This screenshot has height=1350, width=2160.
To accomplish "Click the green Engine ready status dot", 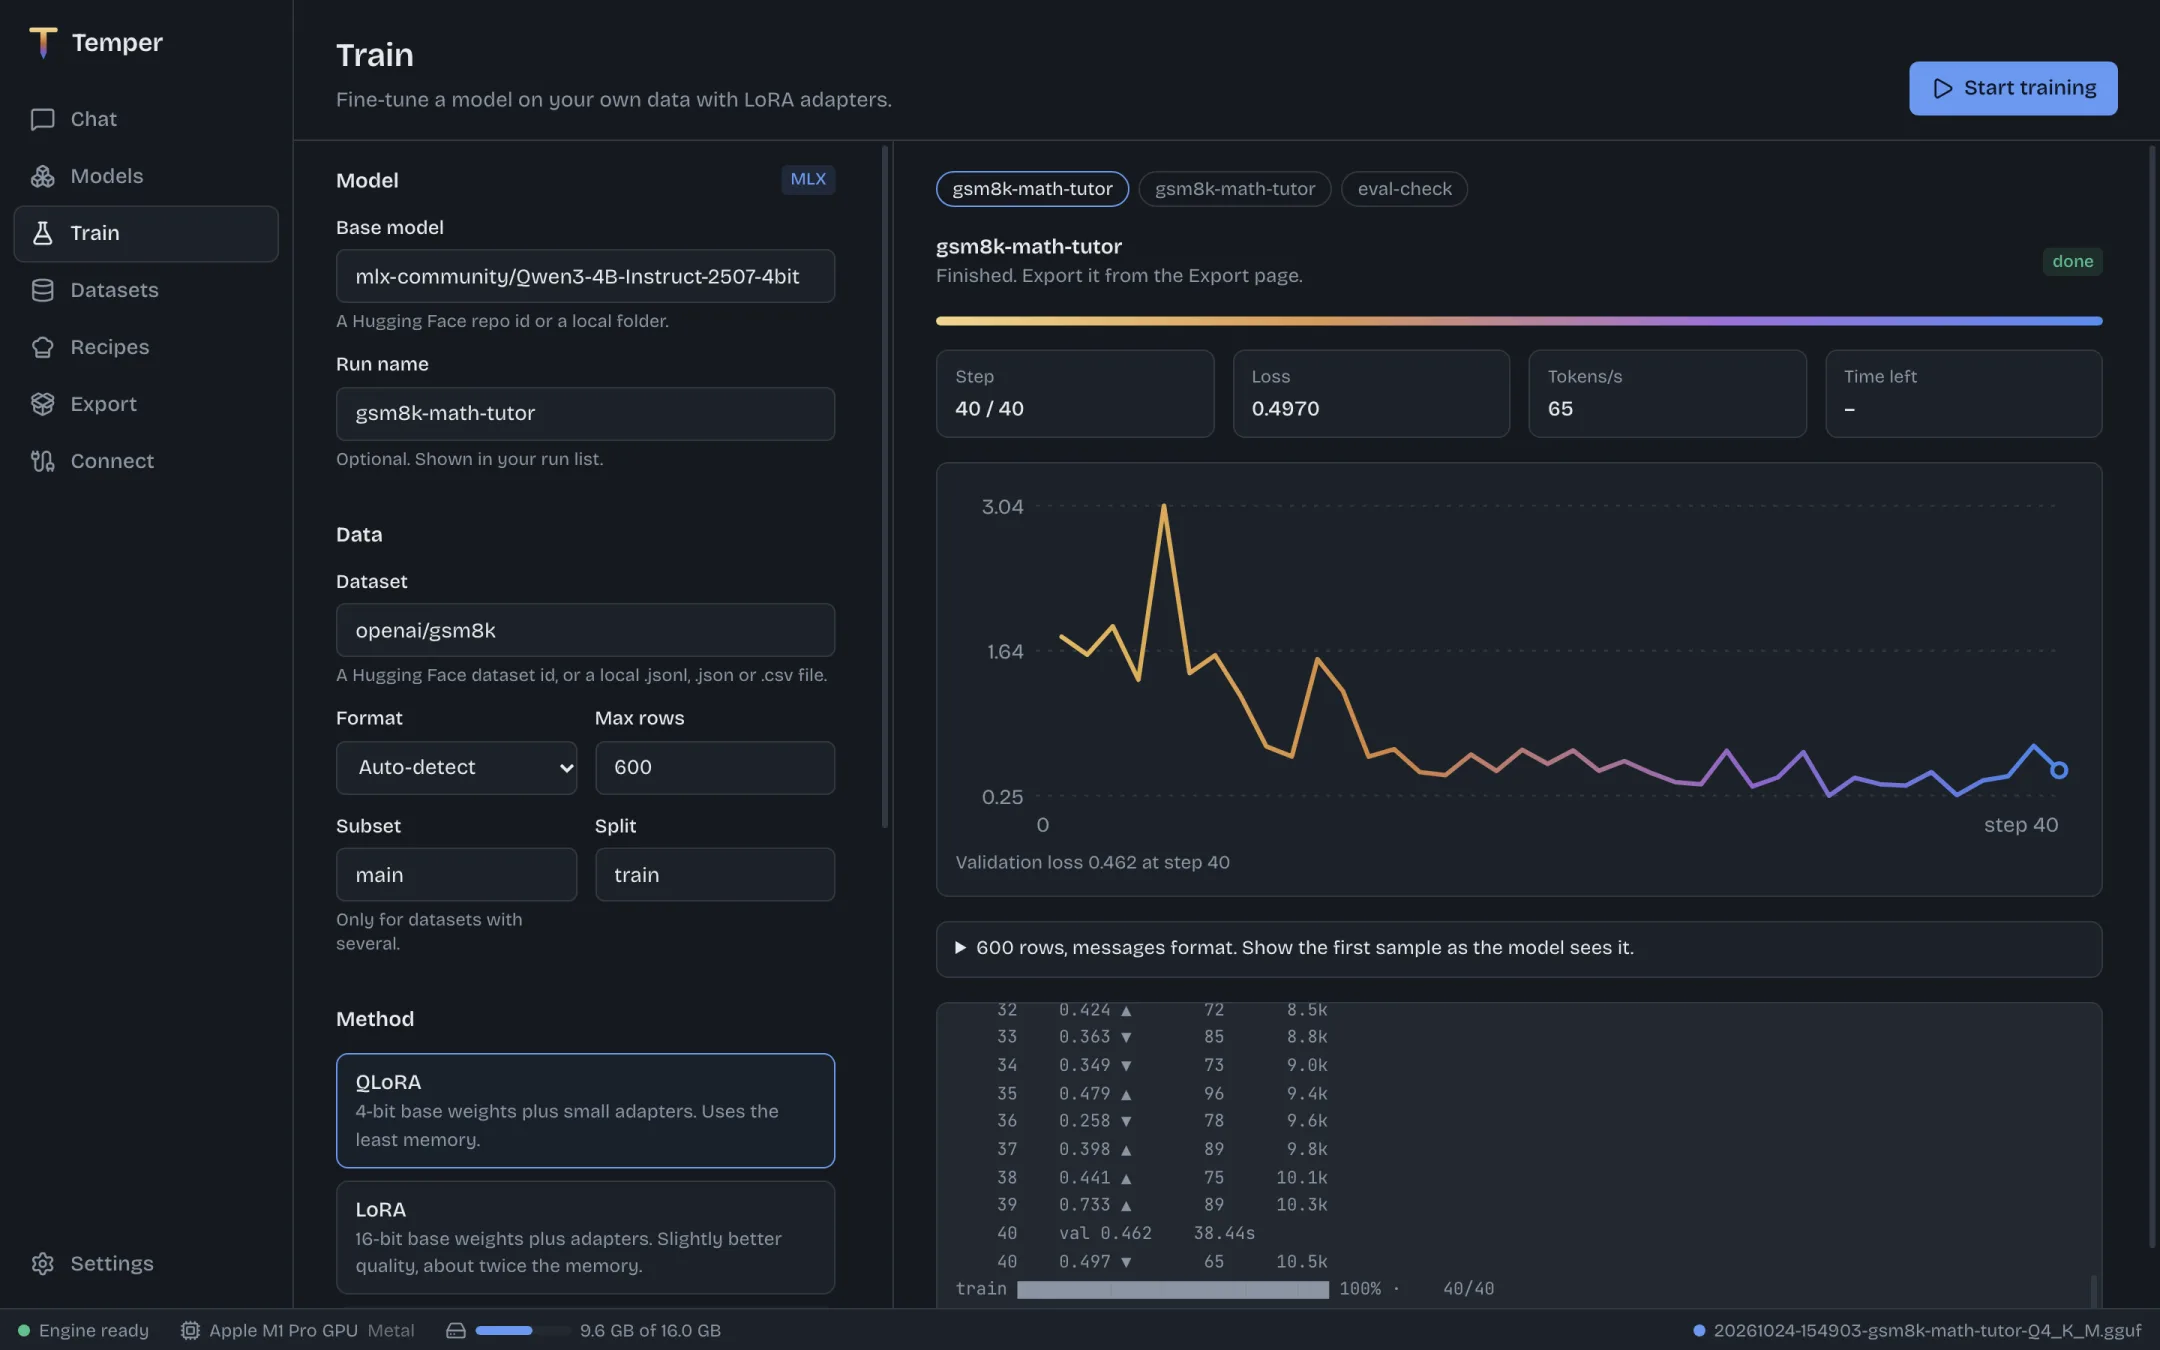I will pos(24,1330).
